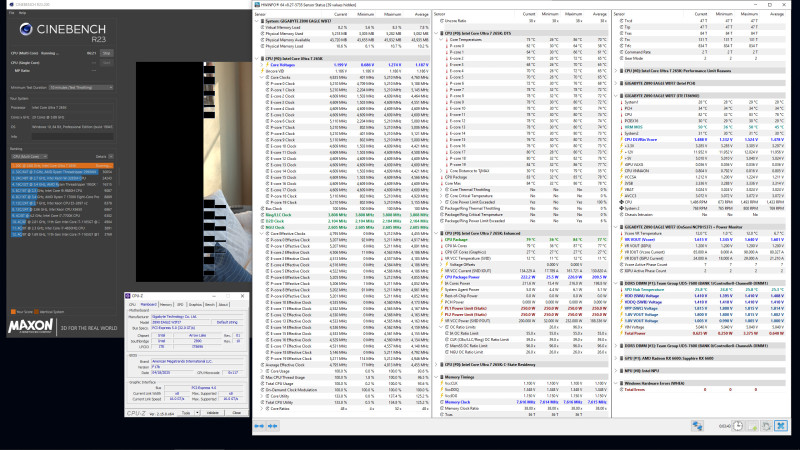Toggle the Identical System legend checkbox
The width and height of the screenshot is (800, 450).
tap(37, 312)
